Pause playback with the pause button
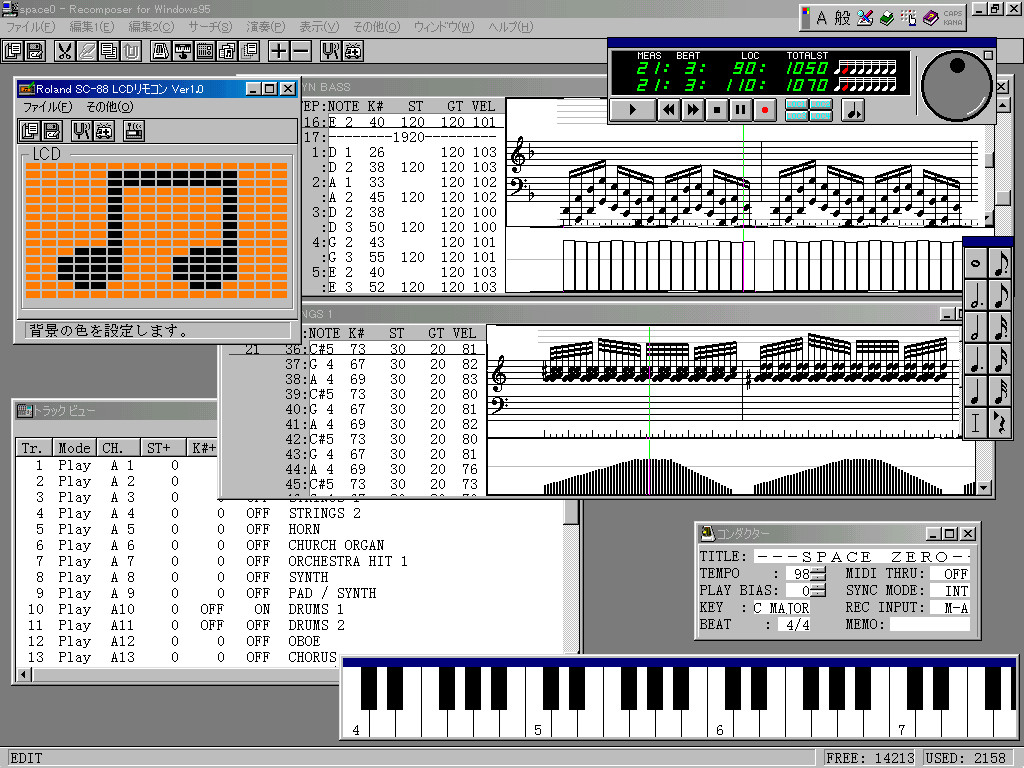Viewport: 1024px width, 768px height. click(x=740, y=110)
